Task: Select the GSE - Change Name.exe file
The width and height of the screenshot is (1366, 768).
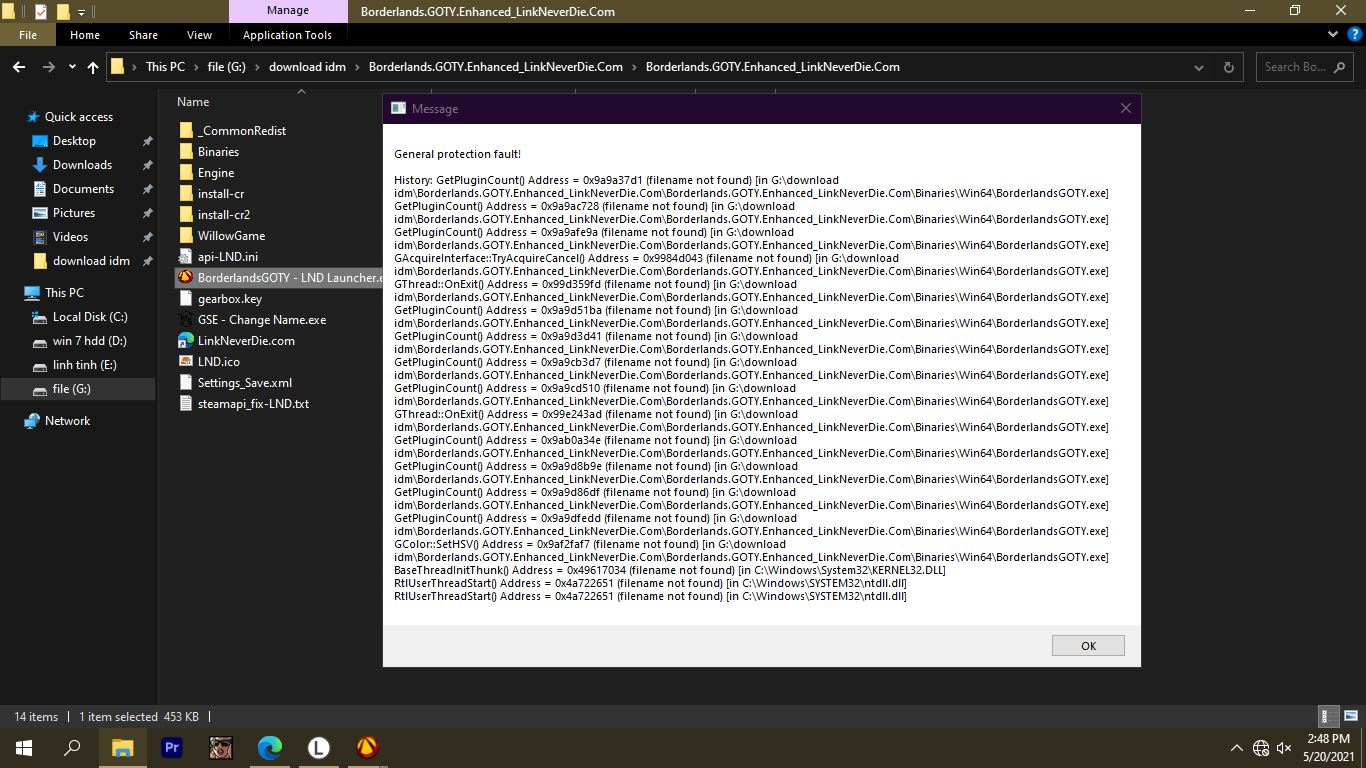Action: coord(261,320)
